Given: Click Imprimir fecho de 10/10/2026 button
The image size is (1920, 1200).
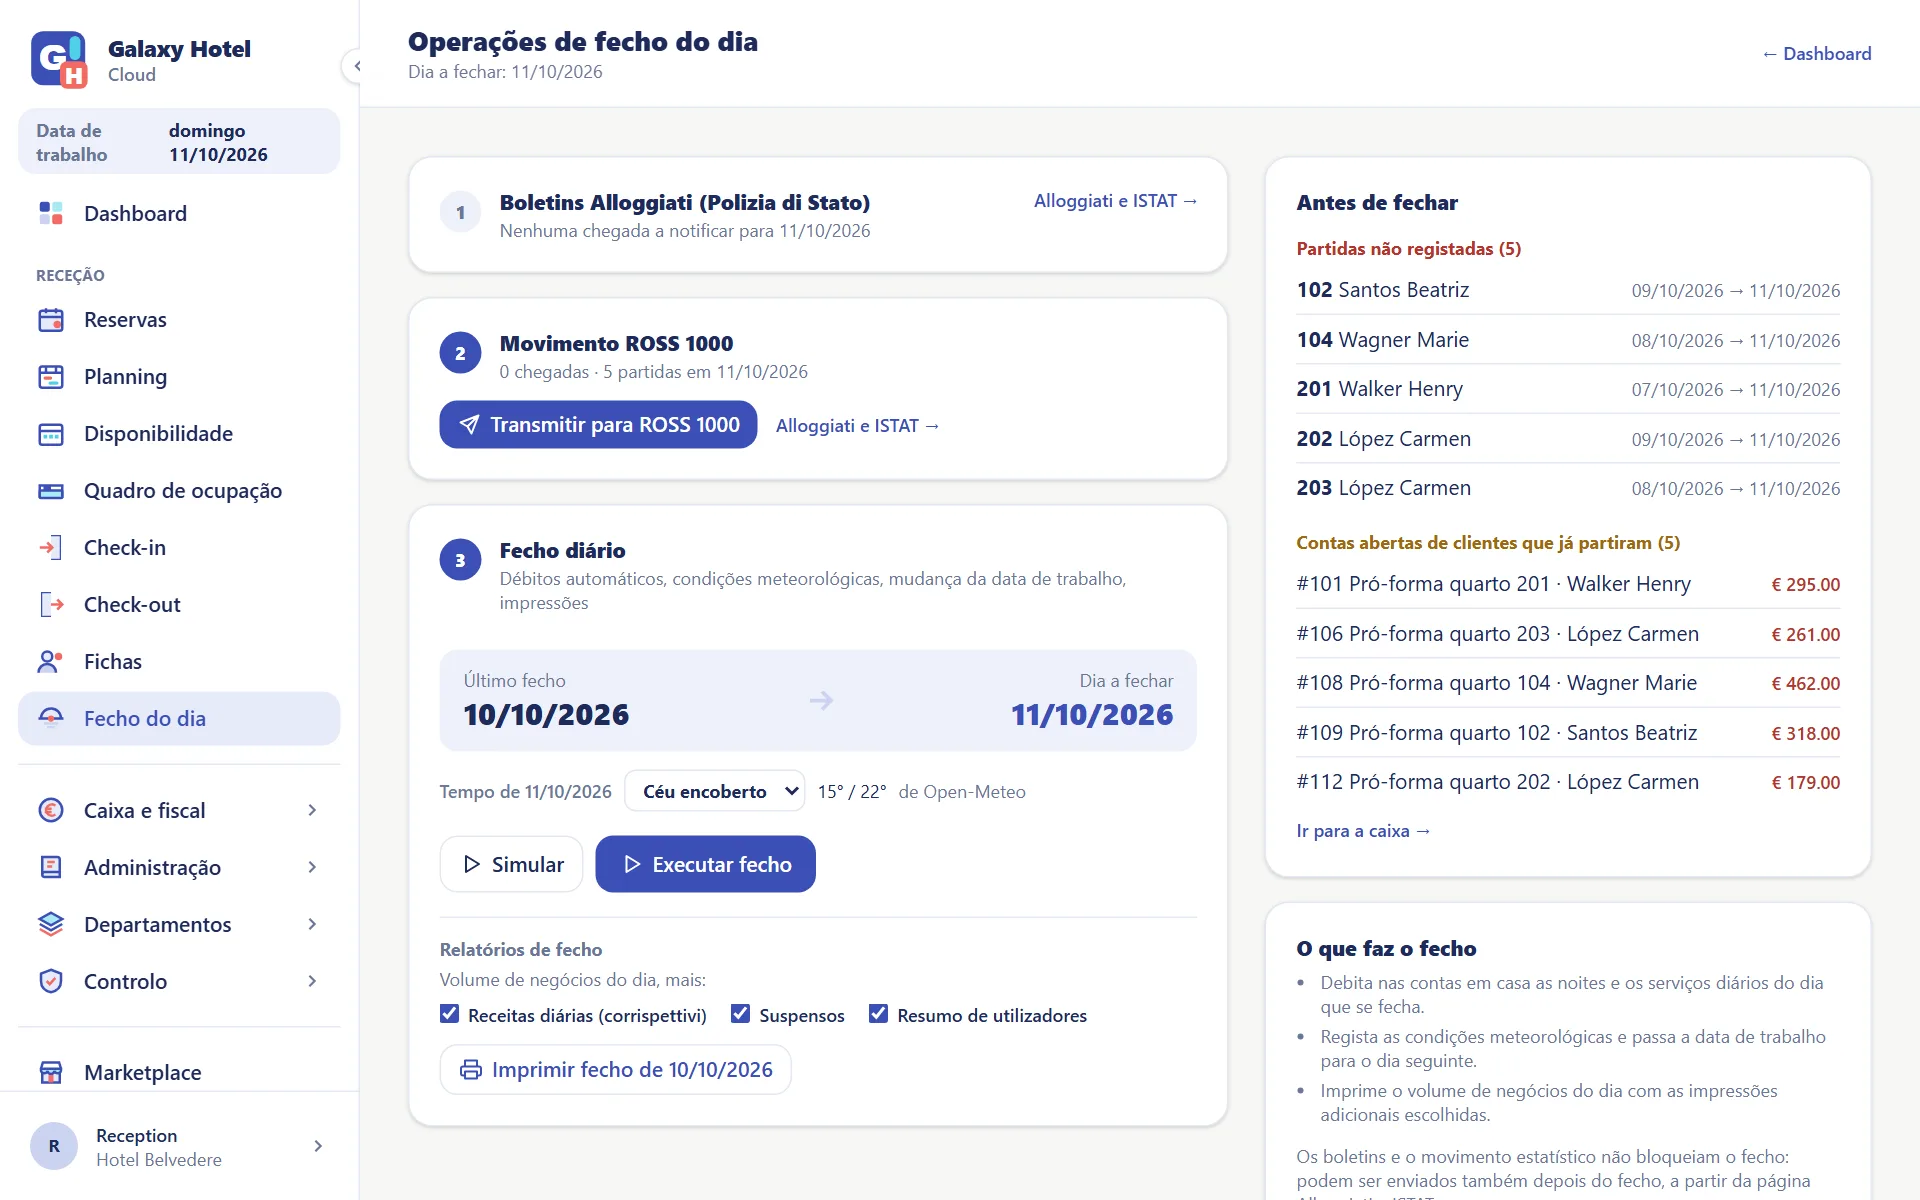Looking at the screenshot, I should tap(615, 1070).
